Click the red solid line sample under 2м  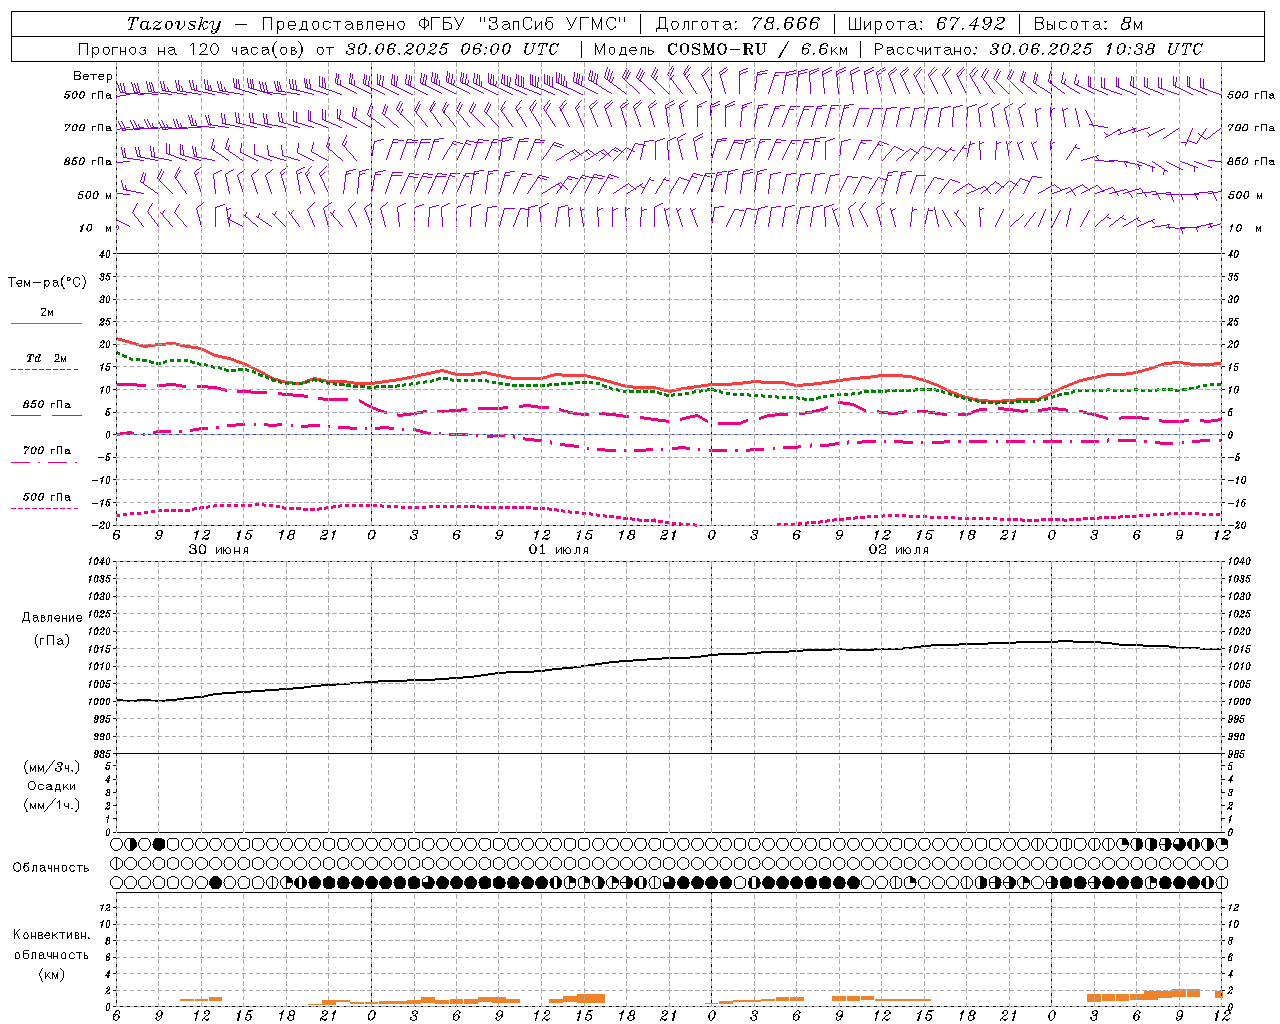coord(46,323)
